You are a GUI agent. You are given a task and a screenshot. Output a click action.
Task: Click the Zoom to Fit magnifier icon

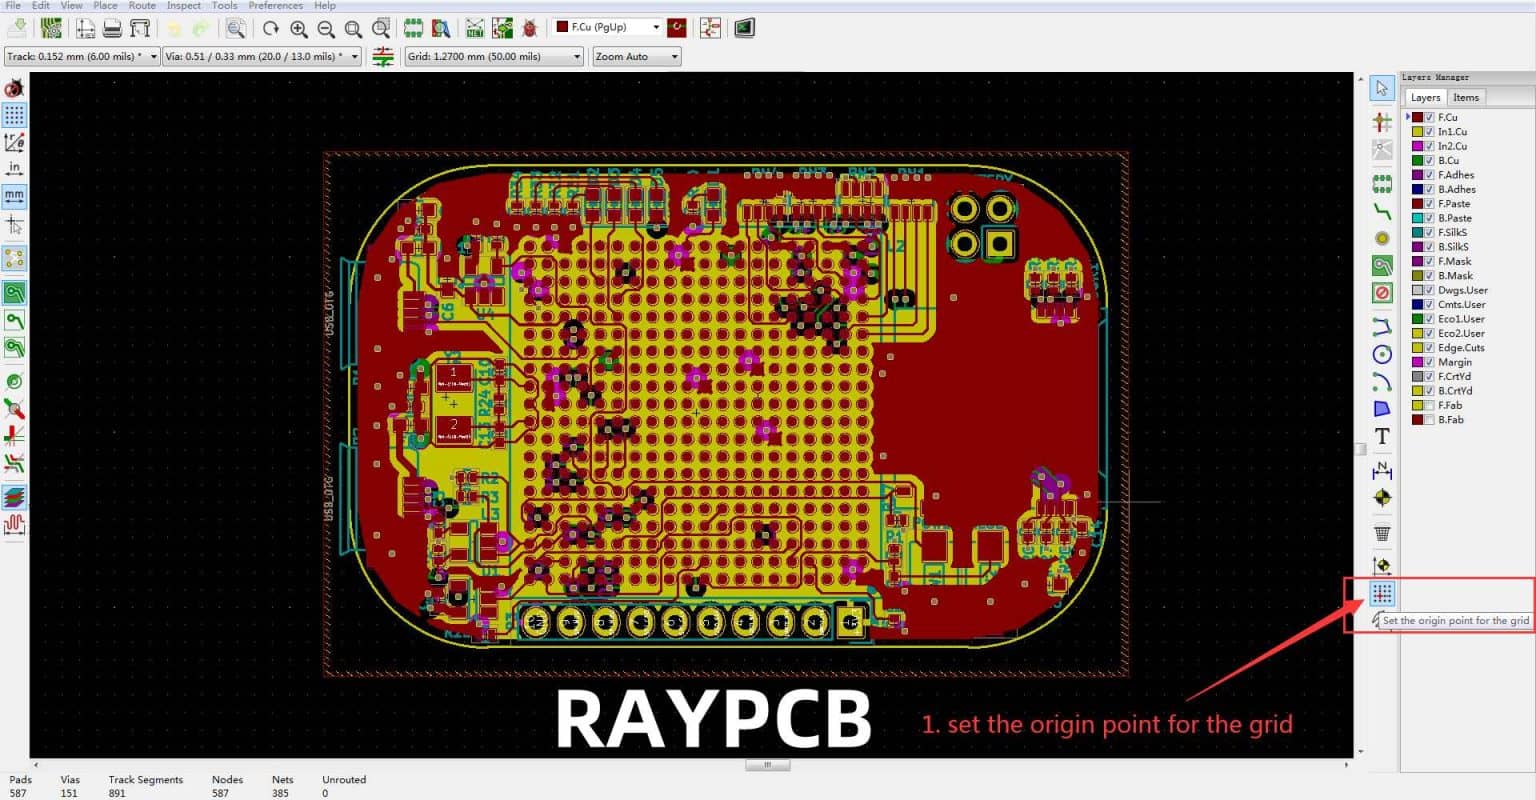352,27
